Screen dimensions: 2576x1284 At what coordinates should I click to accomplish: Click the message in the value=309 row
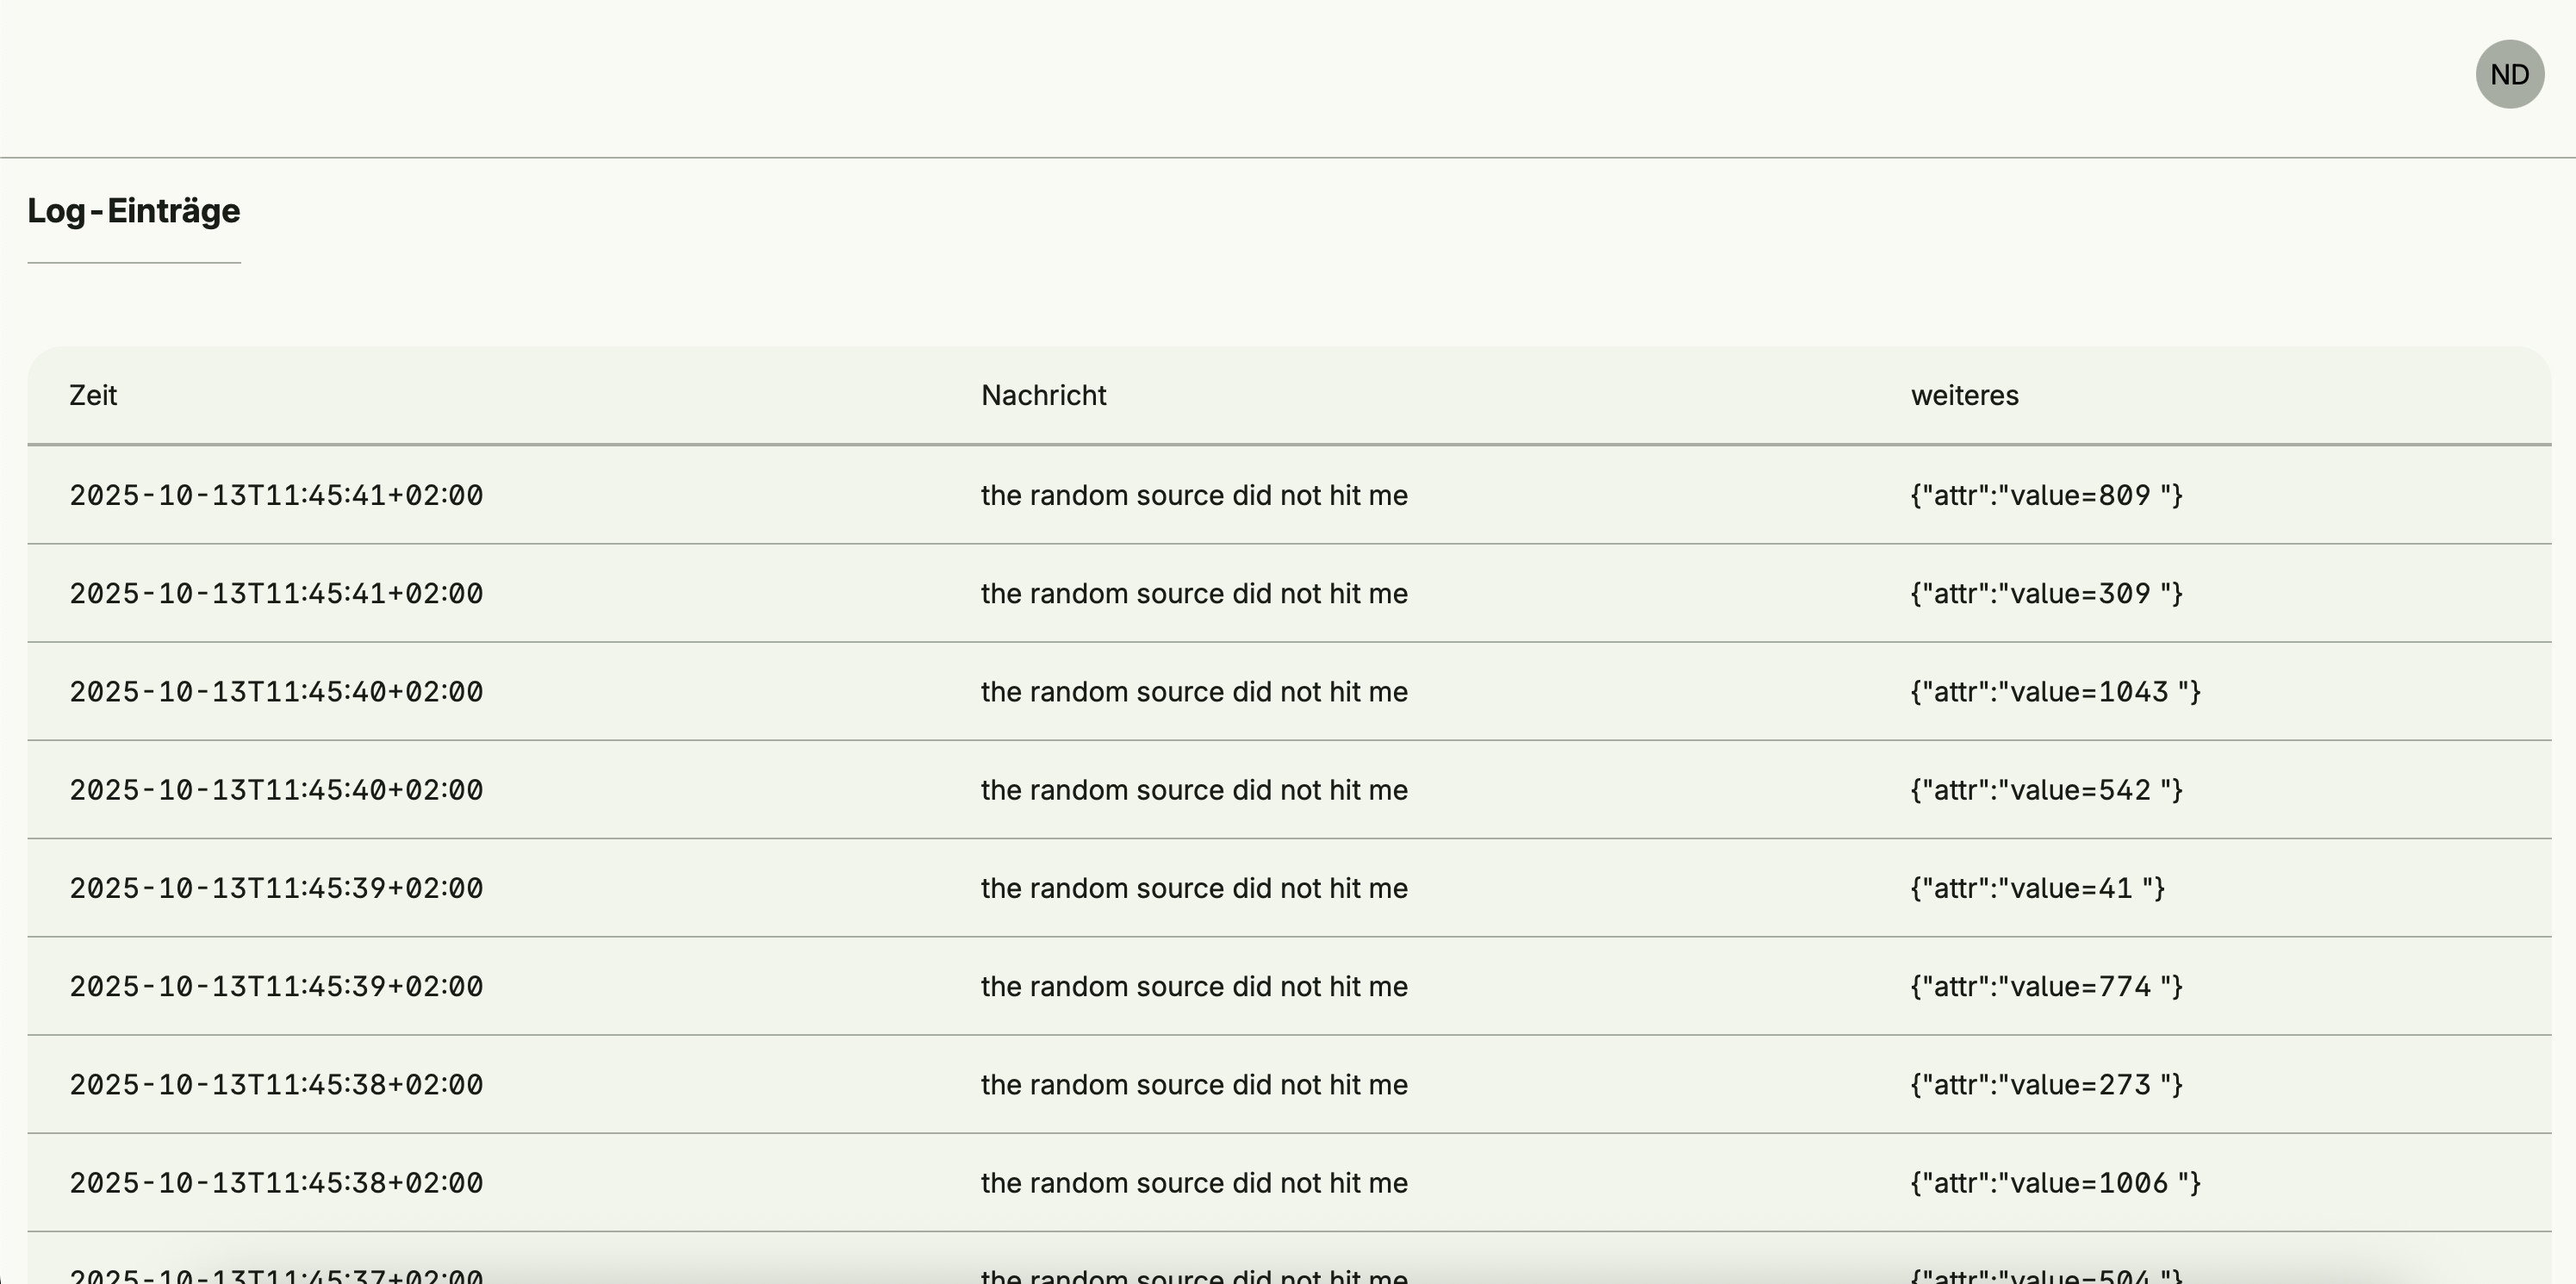coord(1194,594)
